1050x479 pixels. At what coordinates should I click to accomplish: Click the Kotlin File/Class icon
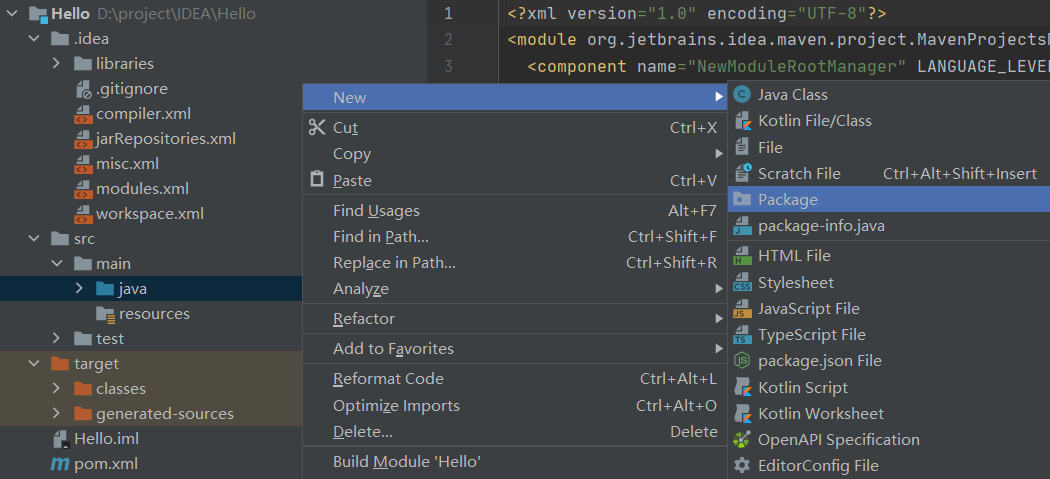[x=741, y=121]
